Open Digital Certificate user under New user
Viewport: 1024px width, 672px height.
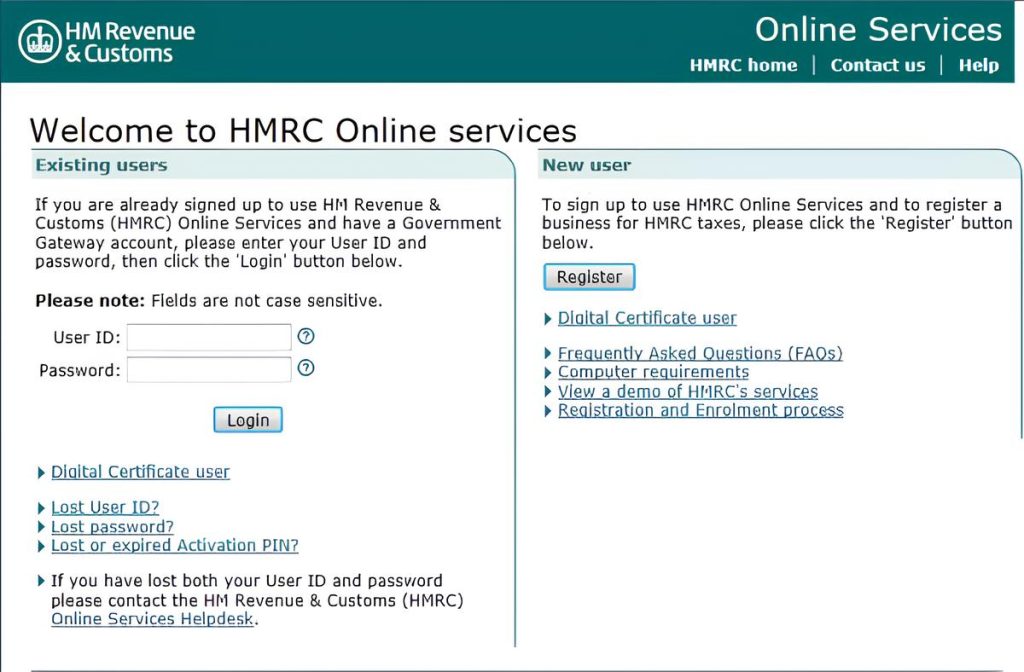pyautogui.click(x=647, y=318)
